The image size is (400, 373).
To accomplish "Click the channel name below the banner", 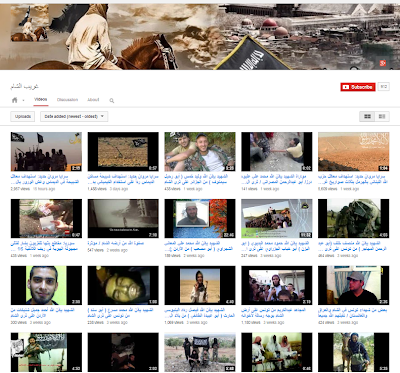I will [24, 86].
